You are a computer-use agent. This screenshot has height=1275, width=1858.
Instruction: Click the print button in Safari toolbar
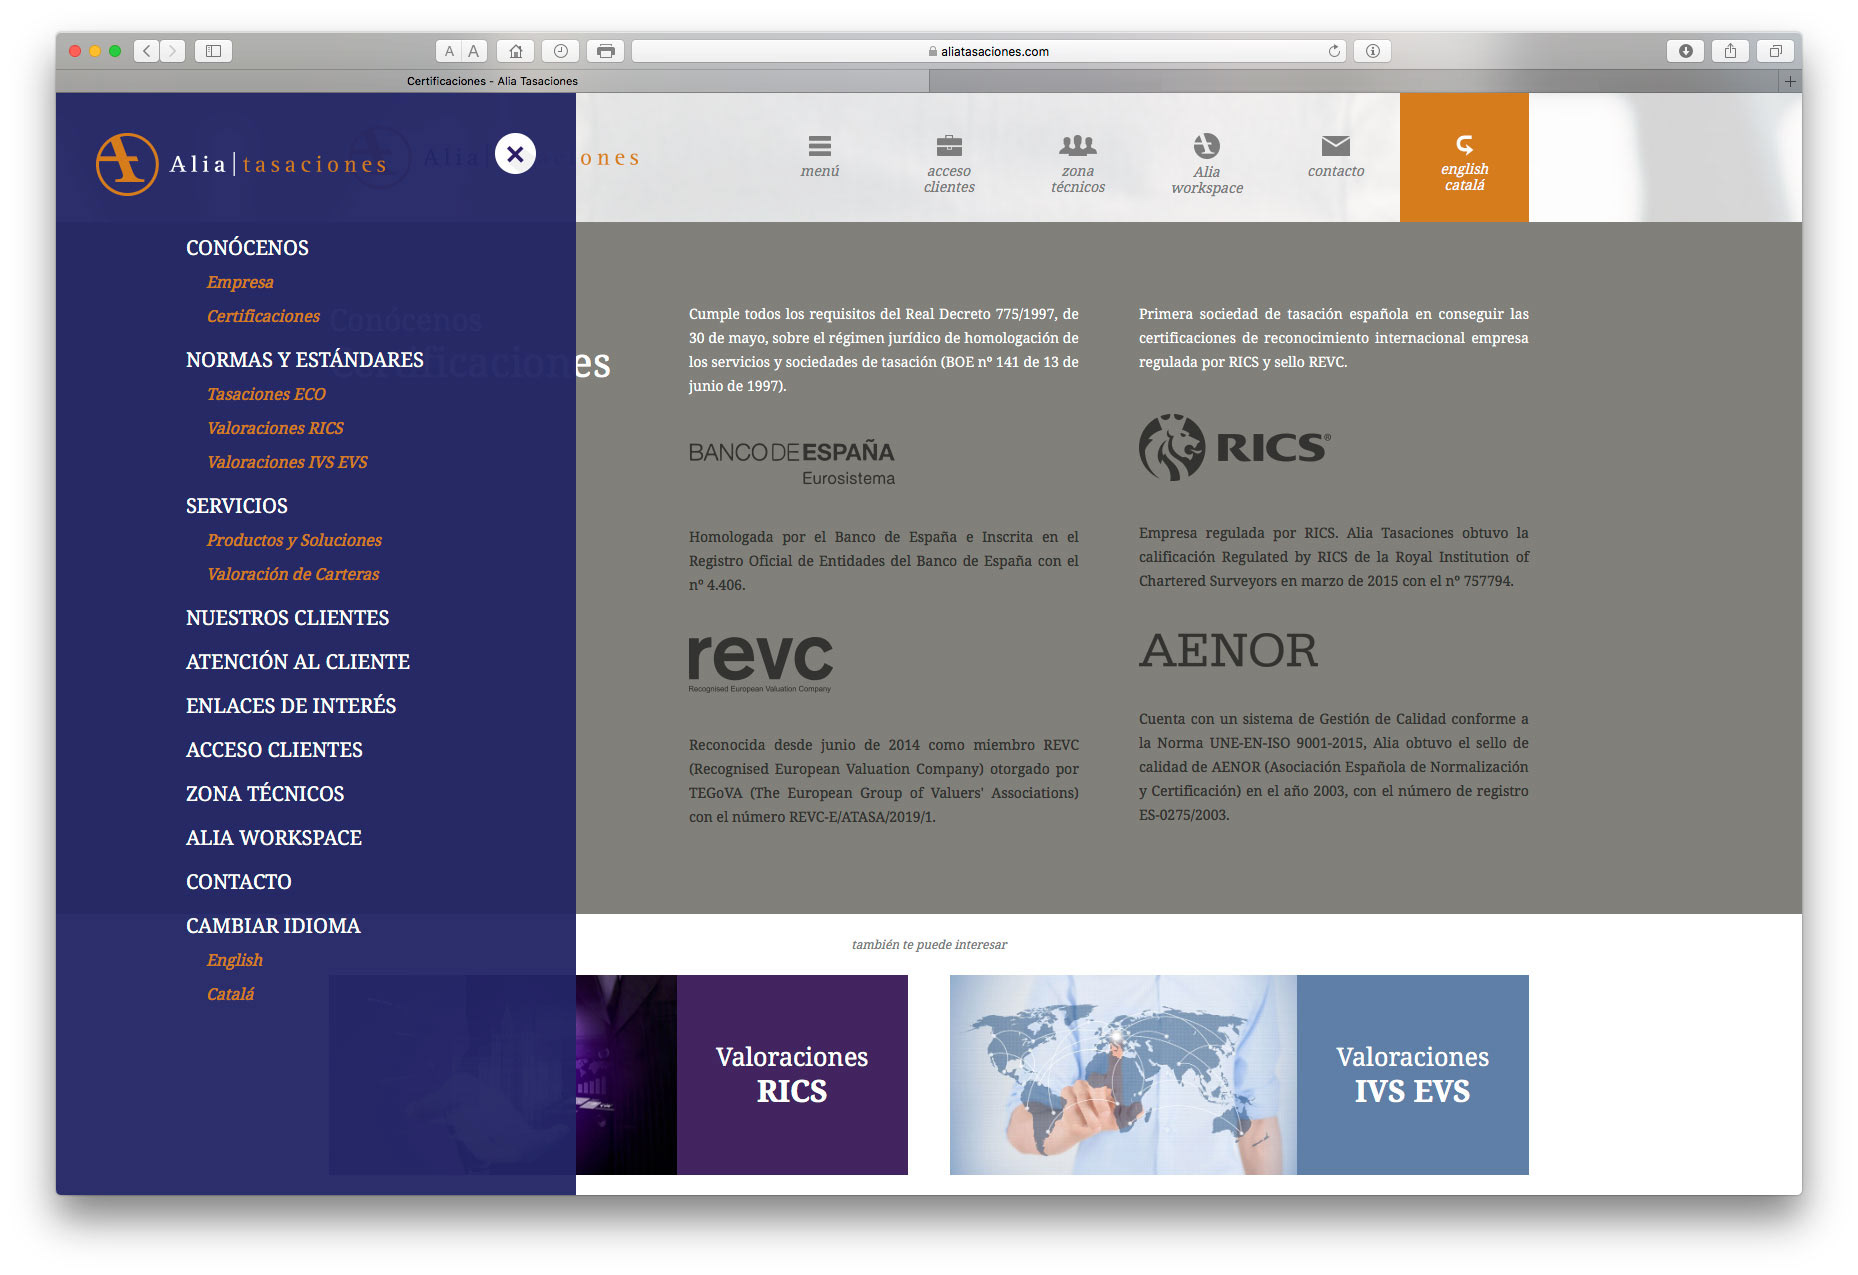[605, 51]
